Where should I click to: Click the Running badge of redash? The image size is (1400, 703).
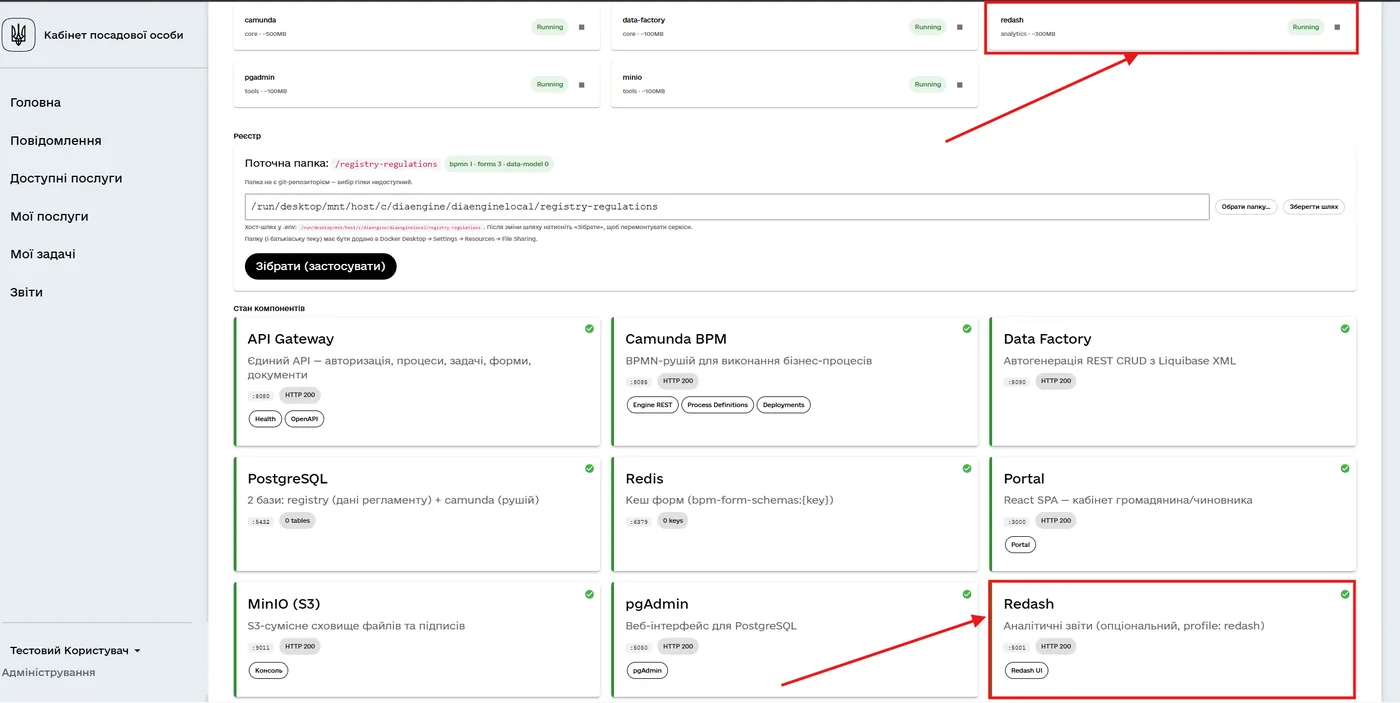[x=1306, y=27]
